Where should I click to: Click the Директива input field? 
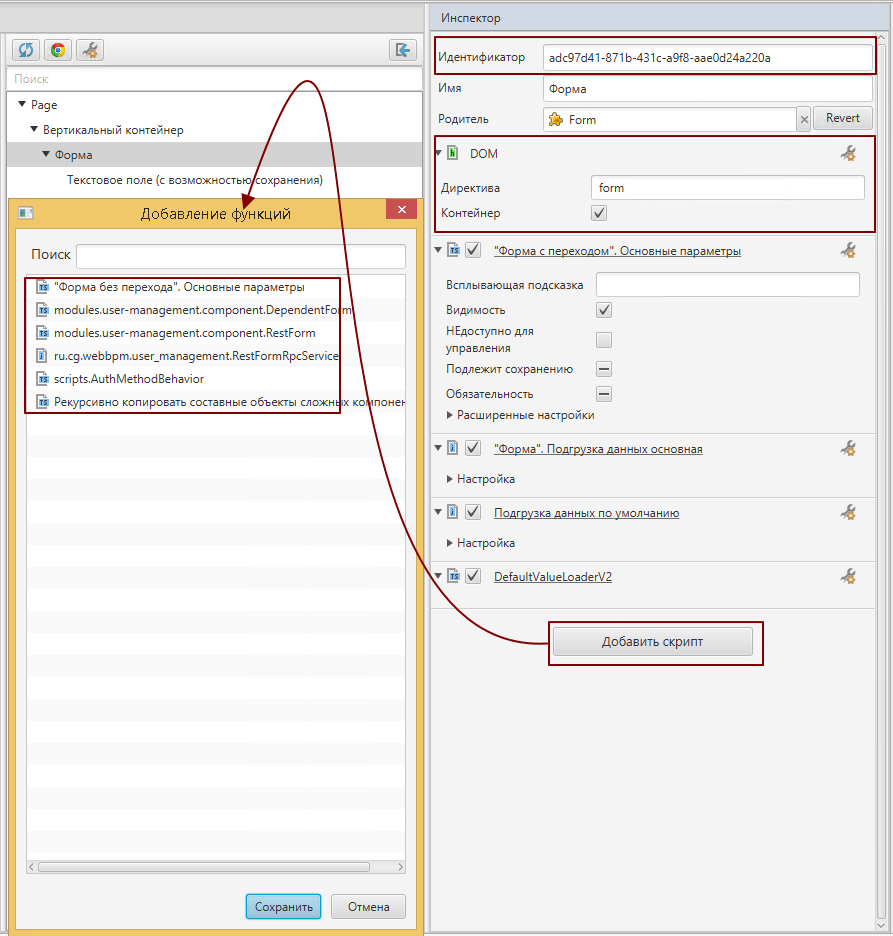click(728, 187)
